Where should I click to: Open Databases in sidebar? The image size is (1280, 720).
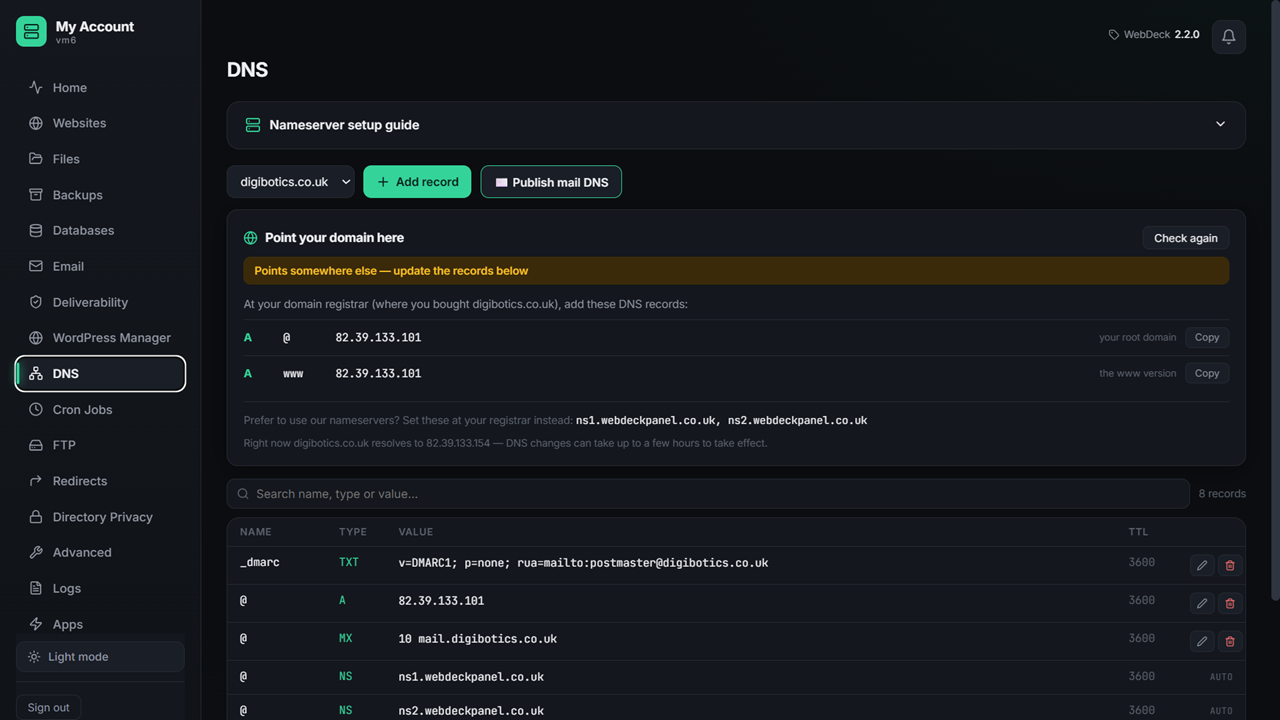pos(100,230)
